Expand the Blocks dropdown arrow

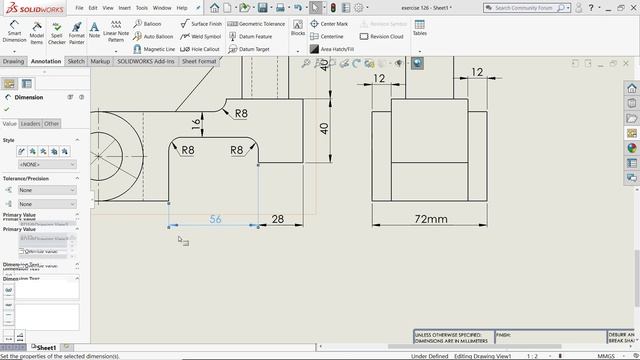click(298, 51)
